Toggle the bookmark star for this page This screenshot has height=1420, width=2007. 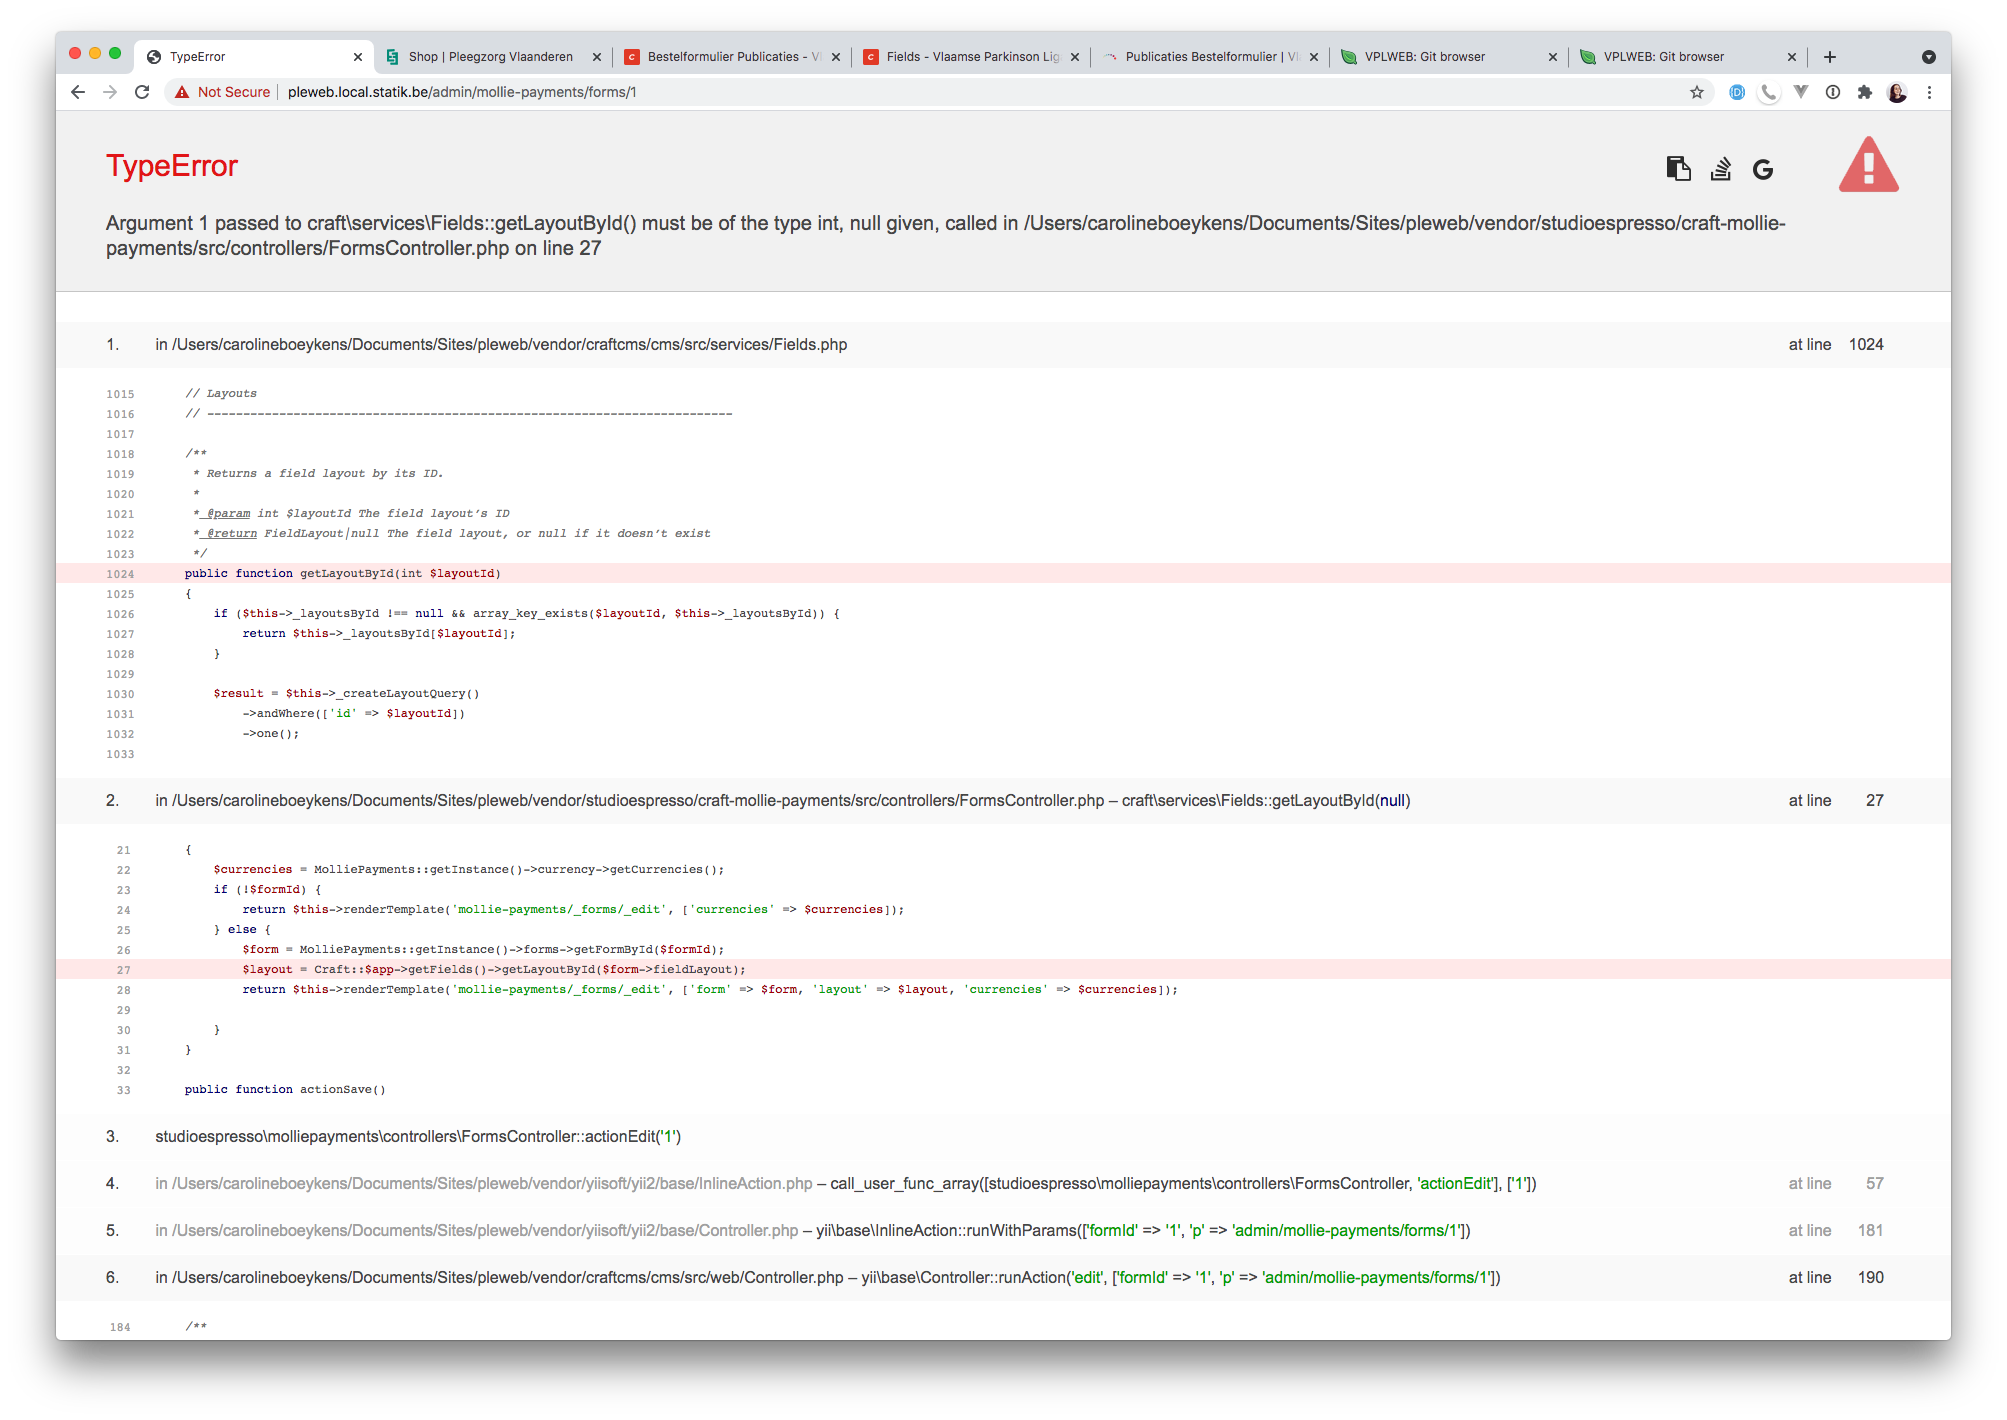tap(1697, 91)
